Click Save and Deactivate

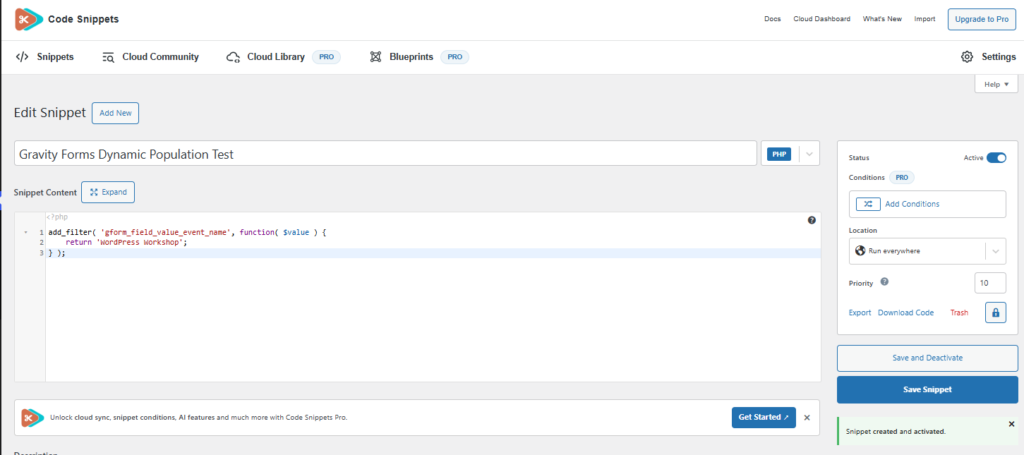pyautogui.click(x=927, y=358)
